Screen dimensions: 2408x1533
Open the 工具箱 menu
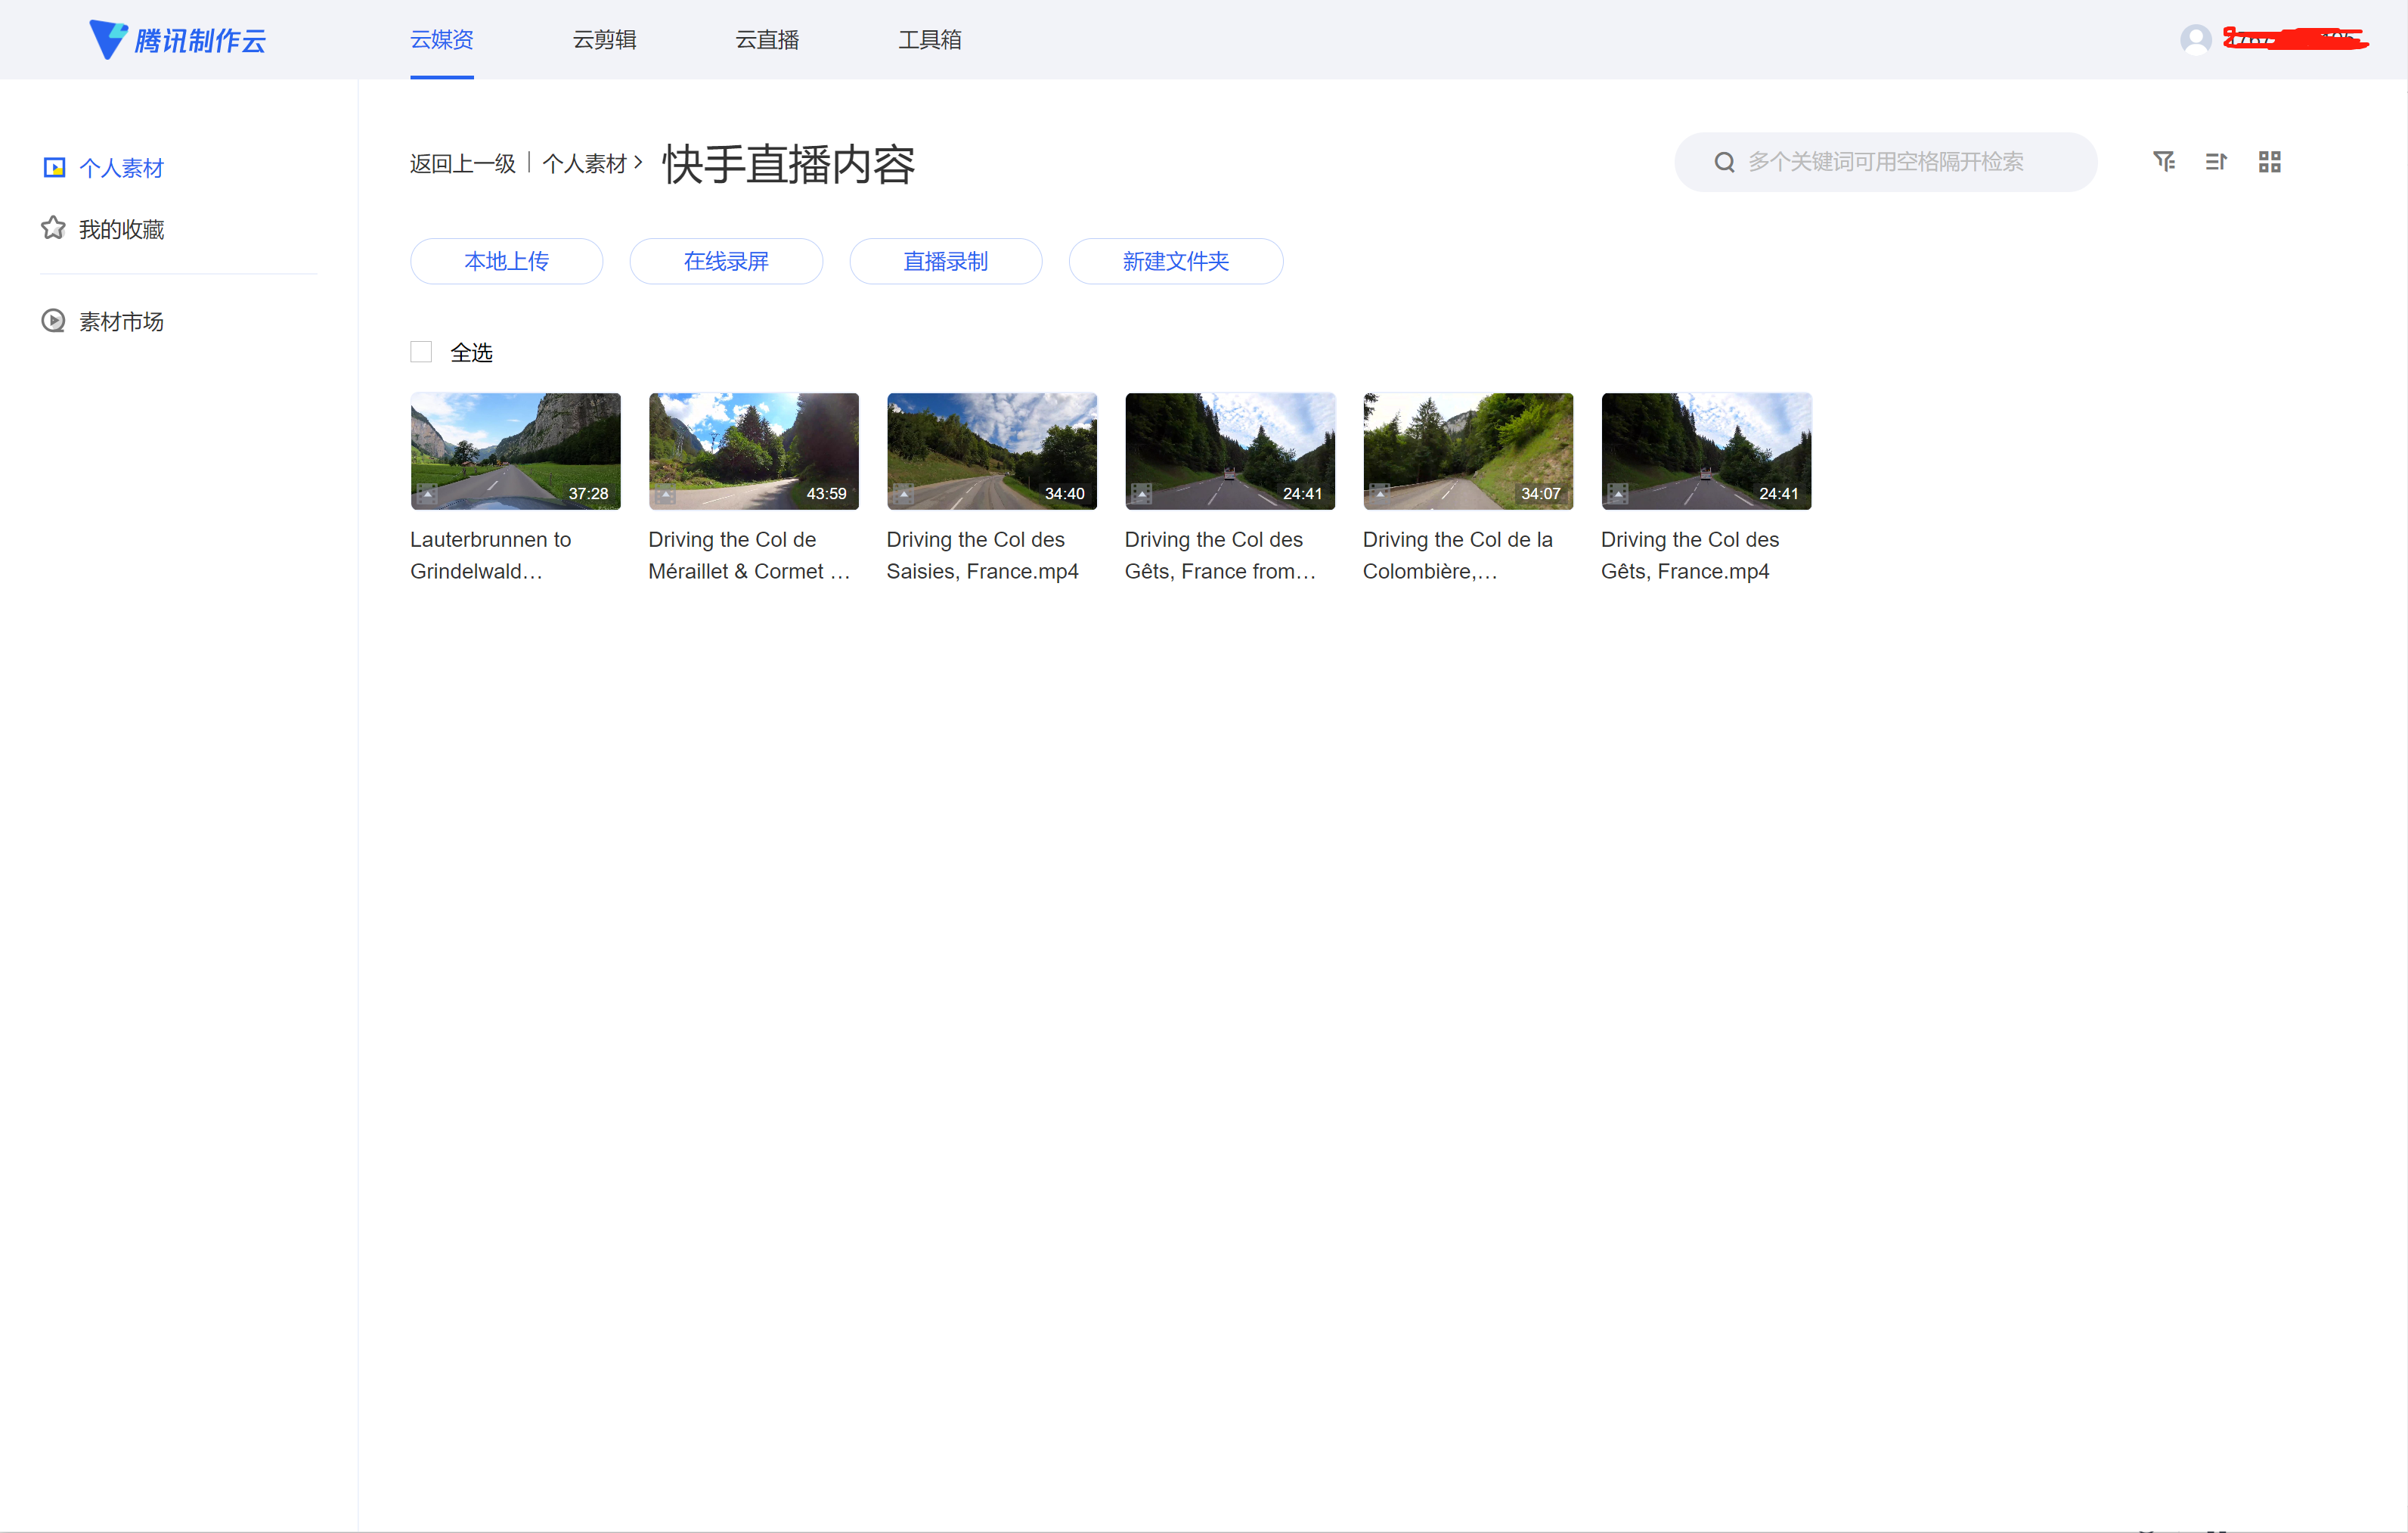click(929, 40)
